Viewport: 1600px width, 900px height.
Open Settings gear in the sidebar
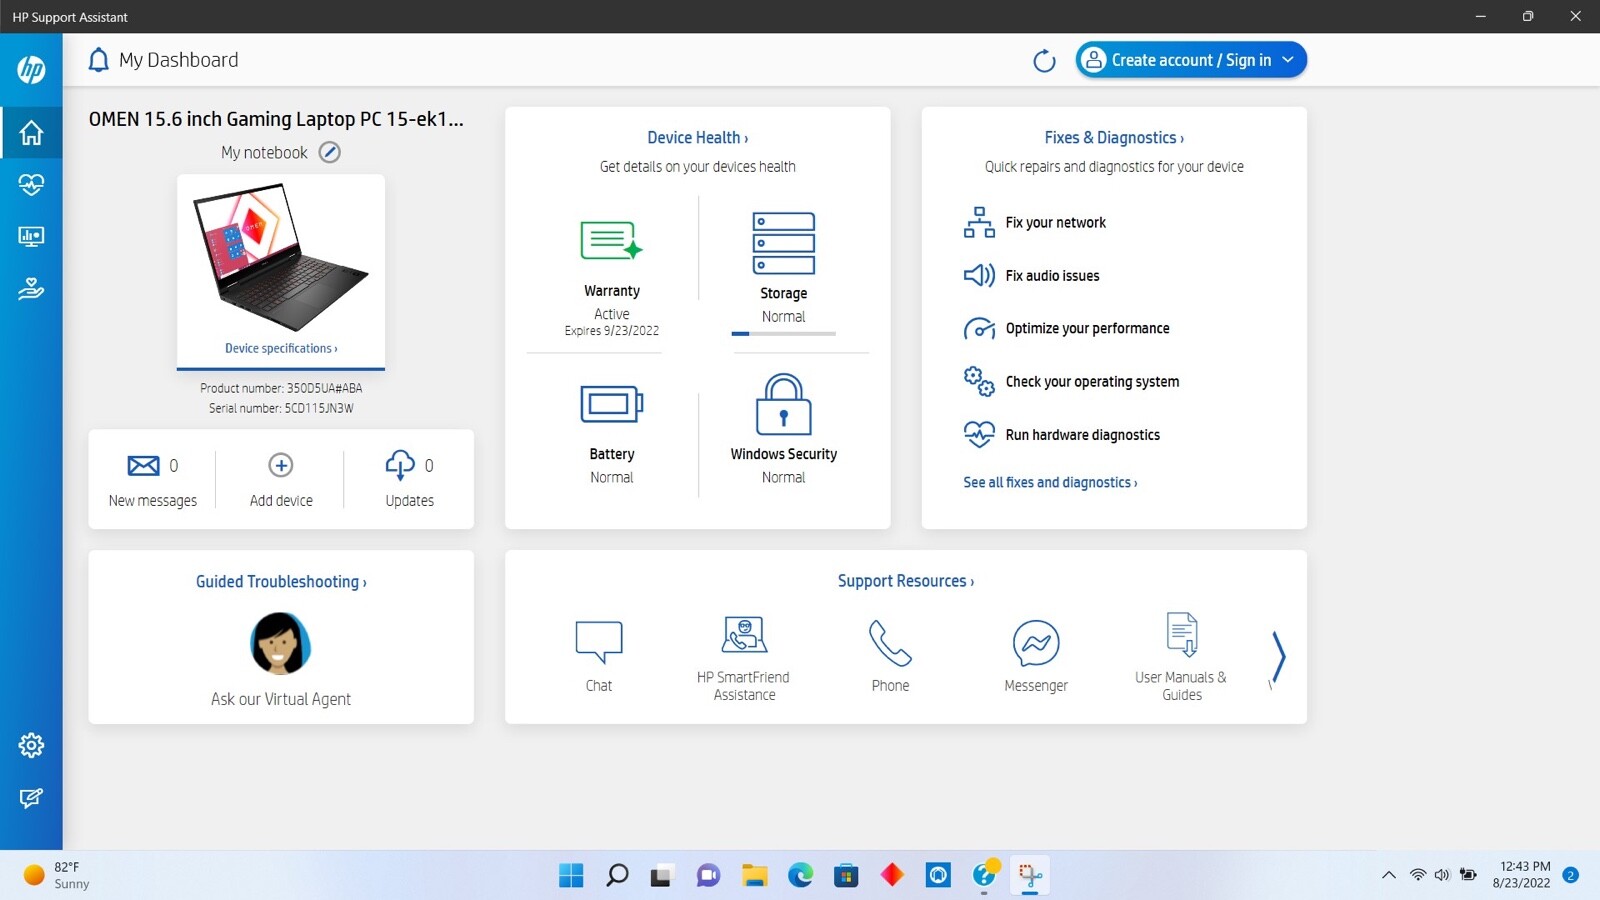pos(31,745)
